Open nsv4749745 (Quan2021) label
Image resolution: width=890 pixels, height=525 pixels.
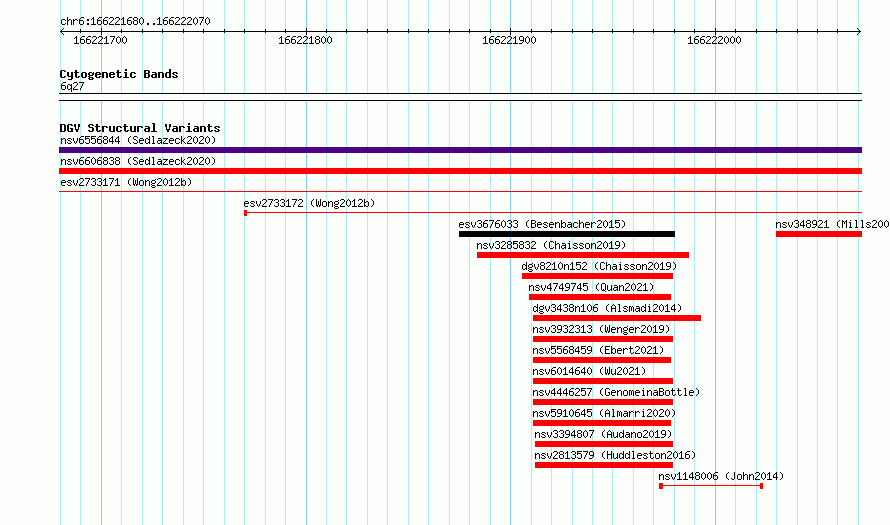click(x=591, y=287)
